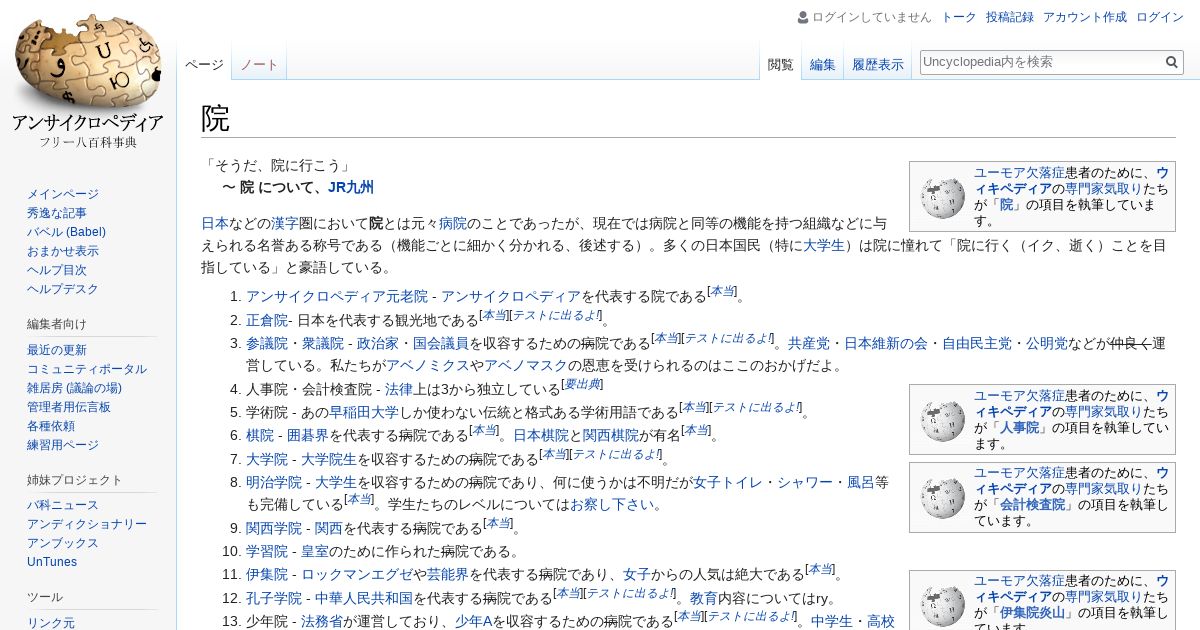The width and height of the screenshot is (1200, 630).
Task: Open 最近の更新 in sidebar
Action: pyautogui.click(x=57, y=350)
